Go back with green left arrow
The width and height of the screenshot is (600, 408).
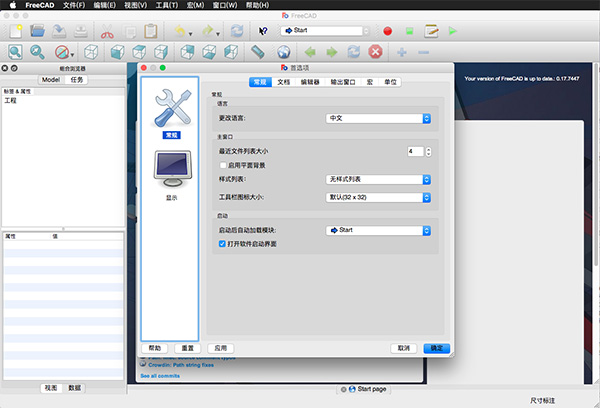310,52
